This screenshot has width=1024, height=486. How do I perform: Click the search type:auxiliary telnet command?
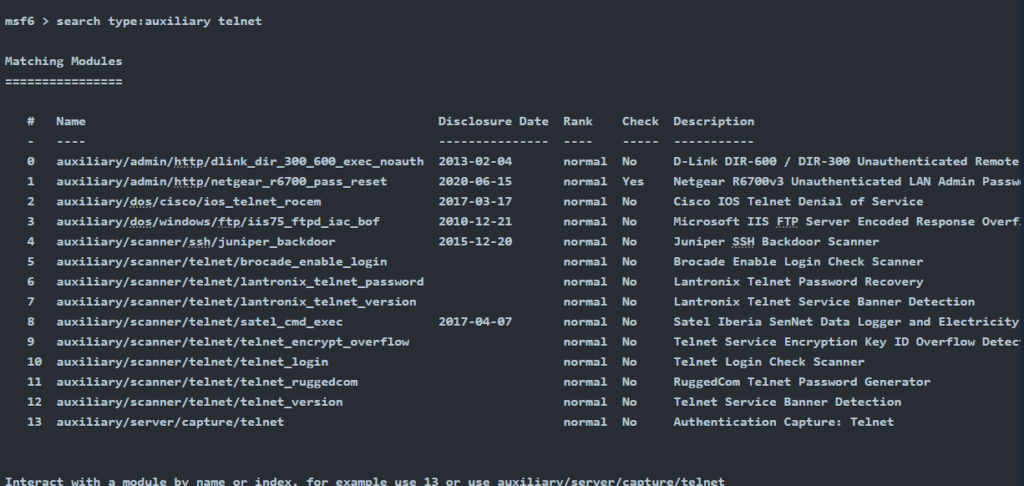tap(159, 21)
